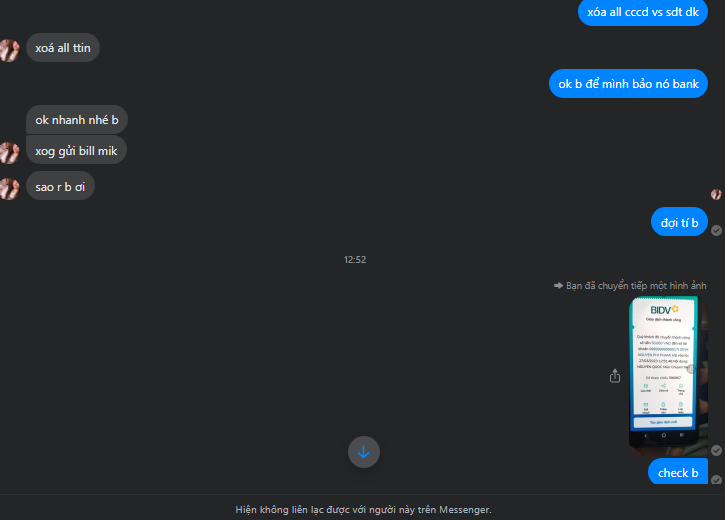Click sender avatar beside "sao r b ơi"
Viewport: 725px width, 520px height.
point(9,189)
